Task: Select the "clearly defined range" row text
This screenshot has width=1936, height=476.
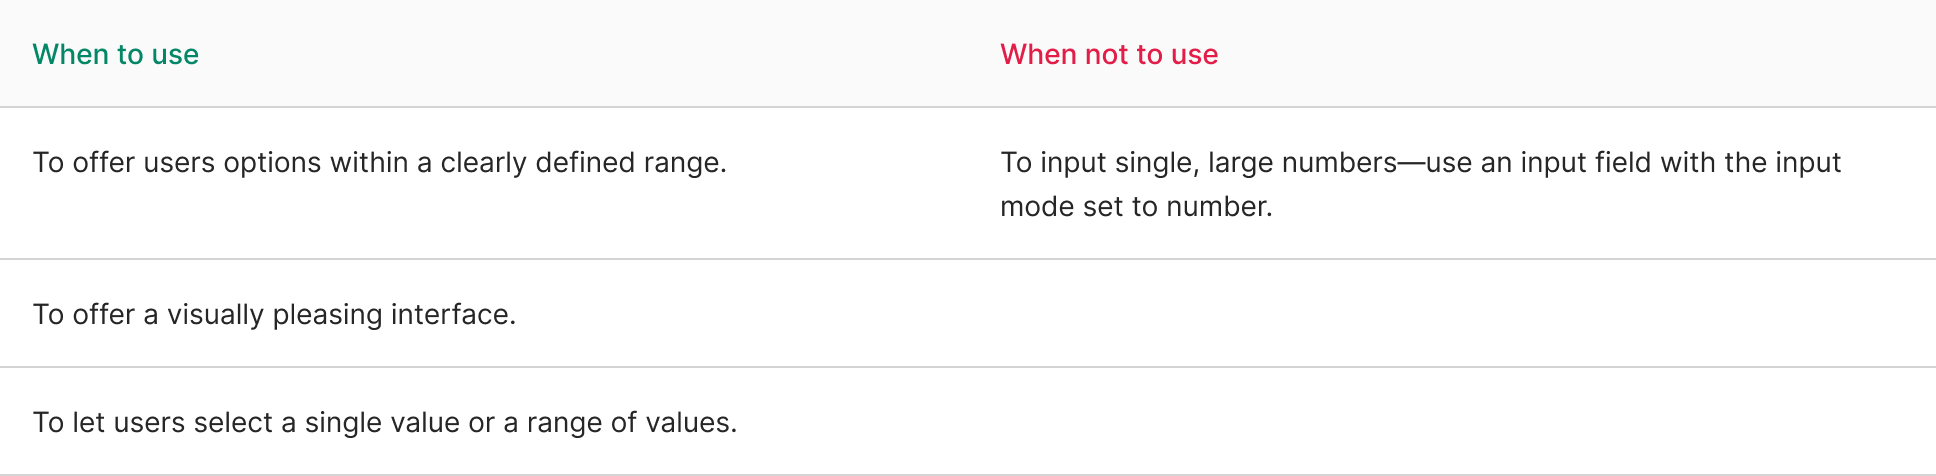Action: (379, 162)
